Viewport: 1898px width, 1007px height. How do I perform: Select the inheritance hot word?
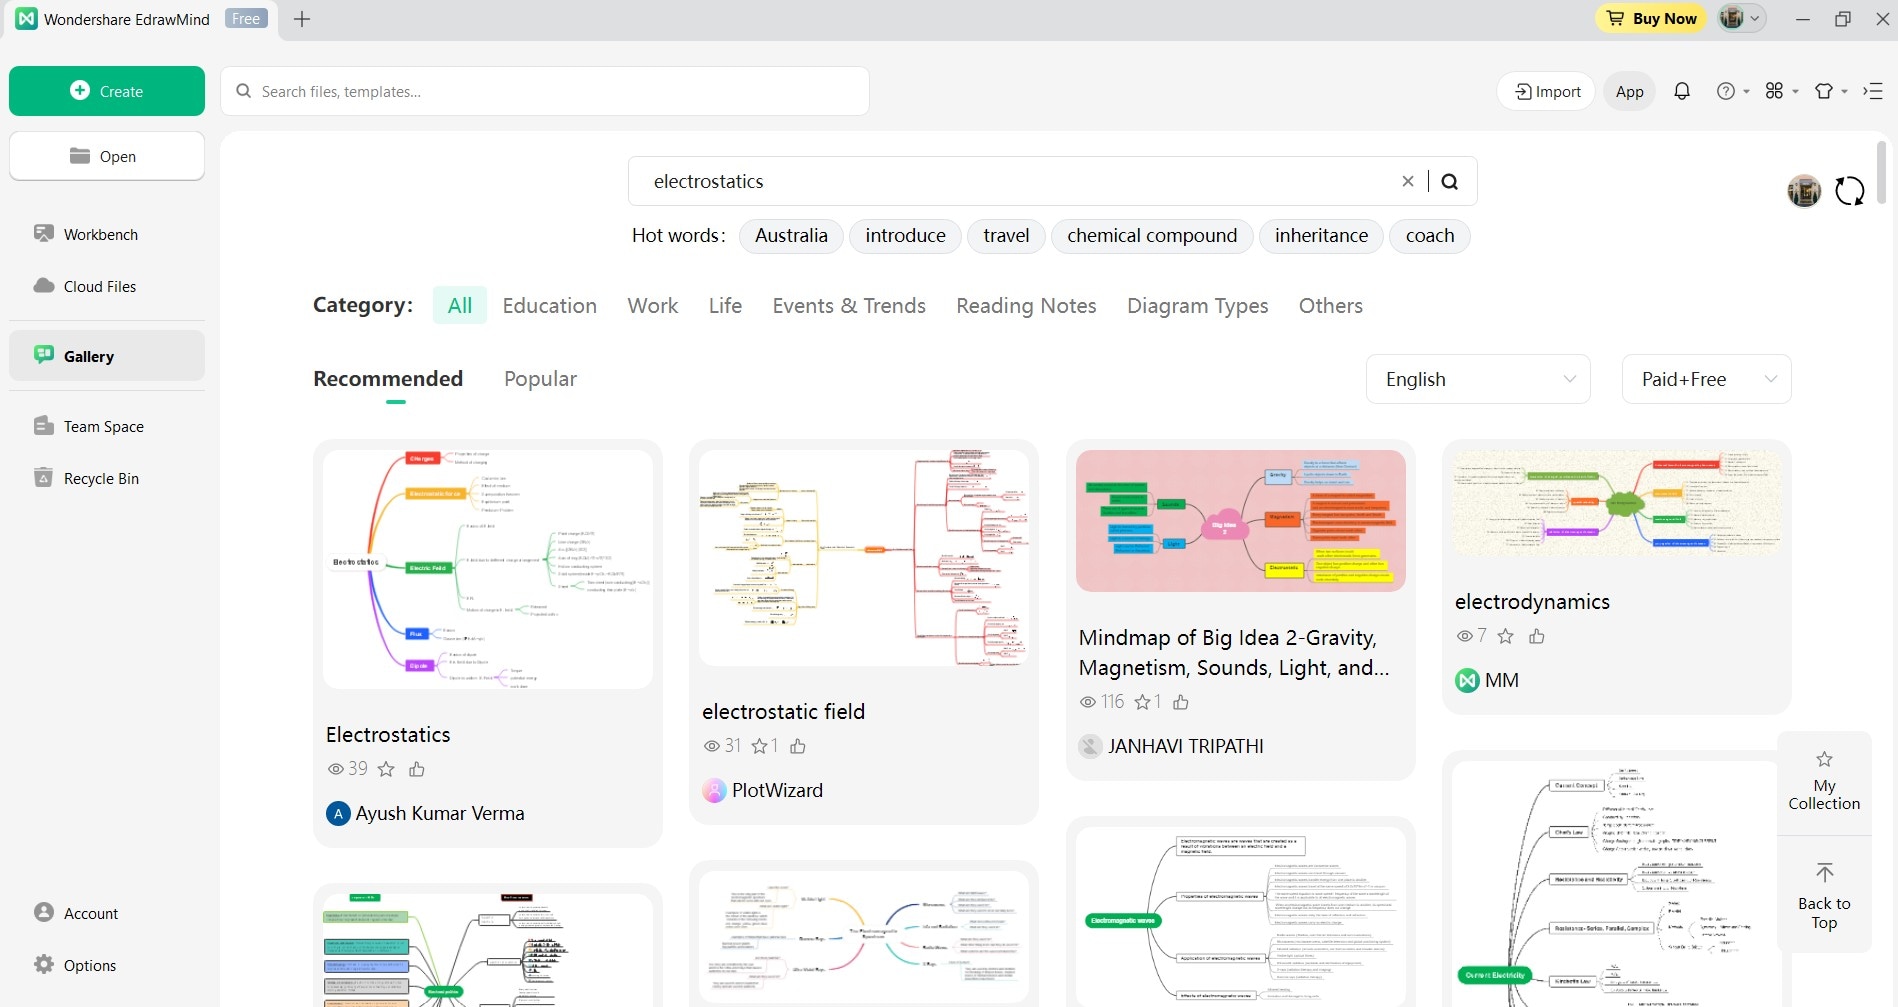point(1321,236)
